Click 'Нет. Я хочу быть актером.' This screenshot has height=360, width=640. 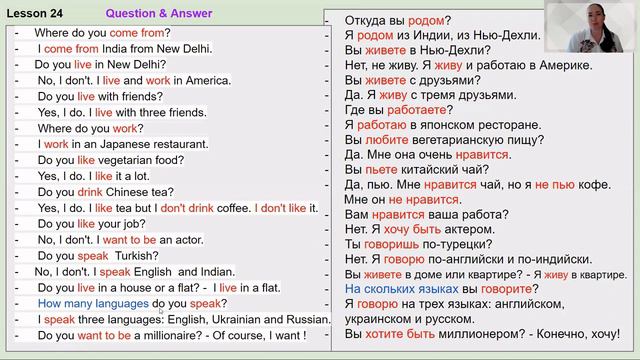[420, 229]
